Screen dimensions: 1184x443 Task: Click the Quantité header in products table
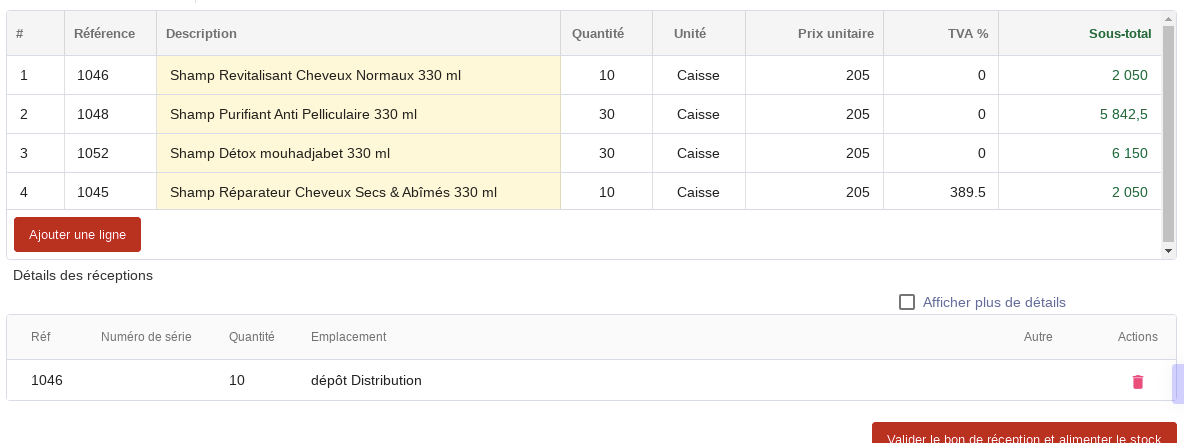click(597, 34)
